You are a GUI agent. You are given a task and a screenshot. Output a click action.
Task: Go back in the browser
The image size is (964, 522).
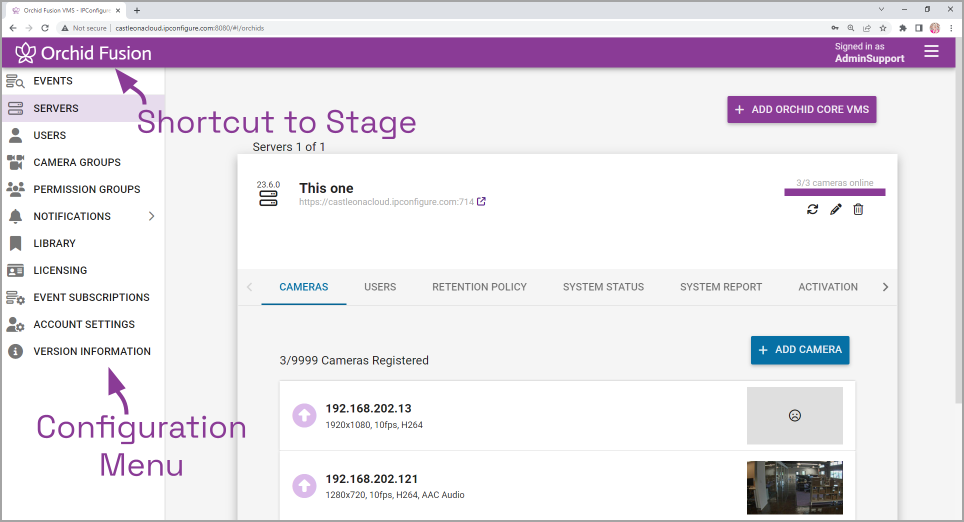[13, 28]
